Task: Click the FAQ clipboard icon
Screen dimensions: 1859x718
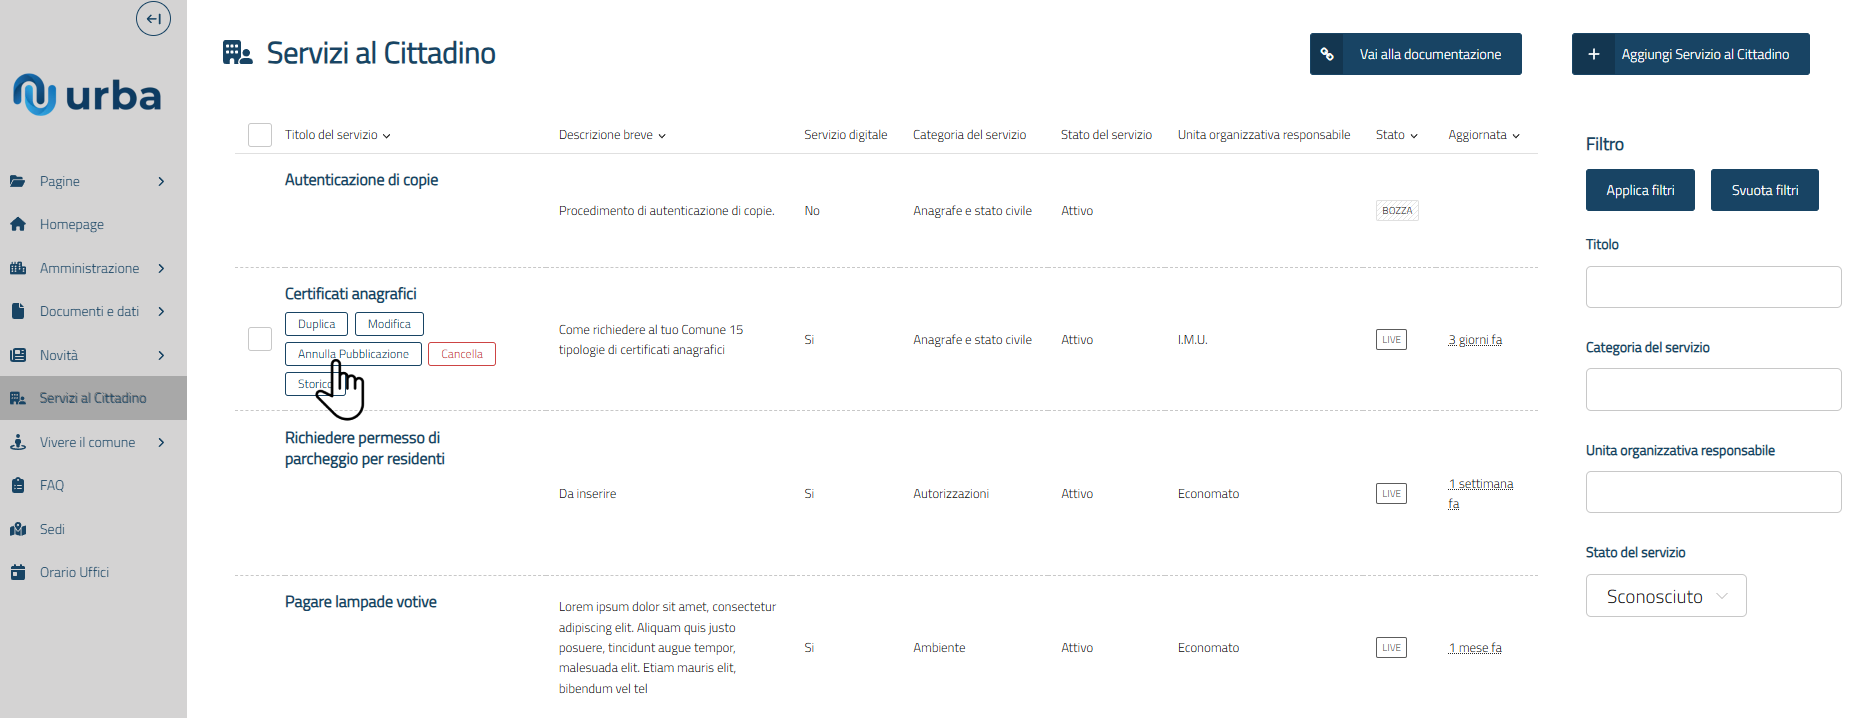Action: [18, 486]
